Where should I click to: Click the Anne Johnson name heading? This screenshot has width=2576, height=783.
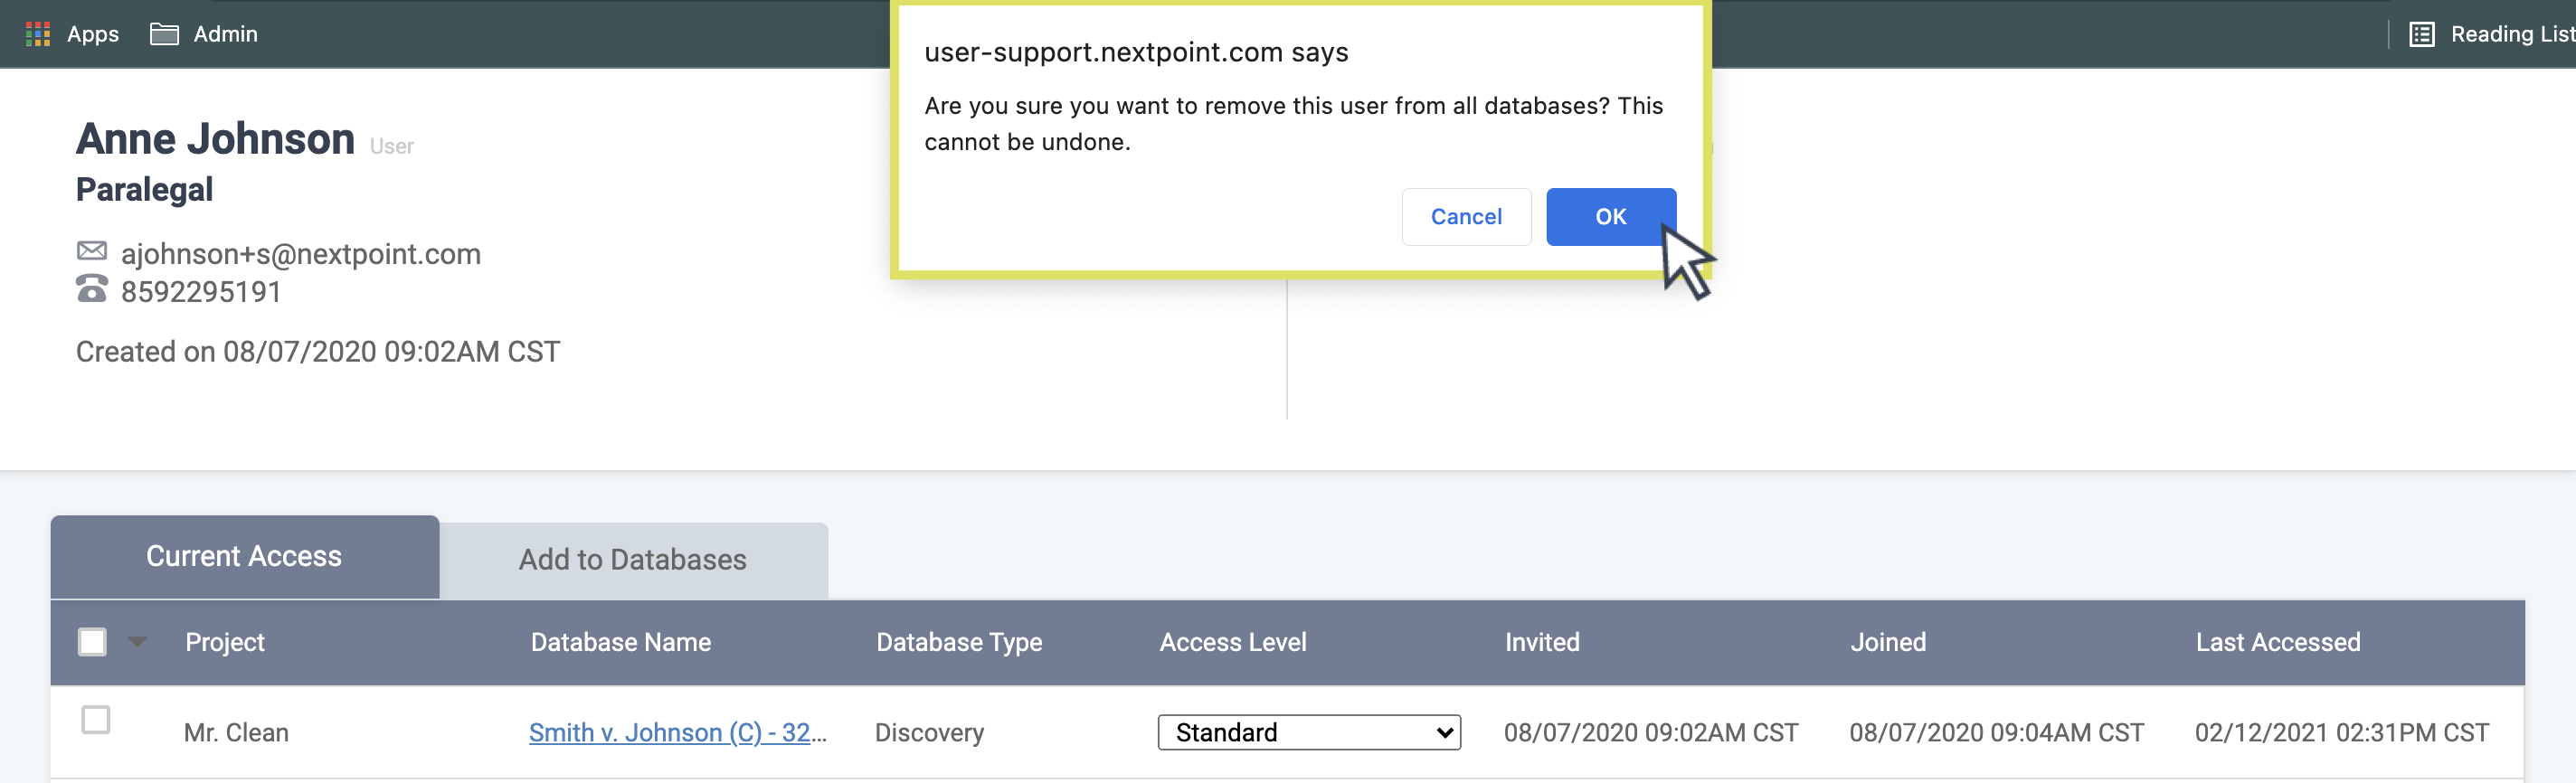tap(215, 139)
